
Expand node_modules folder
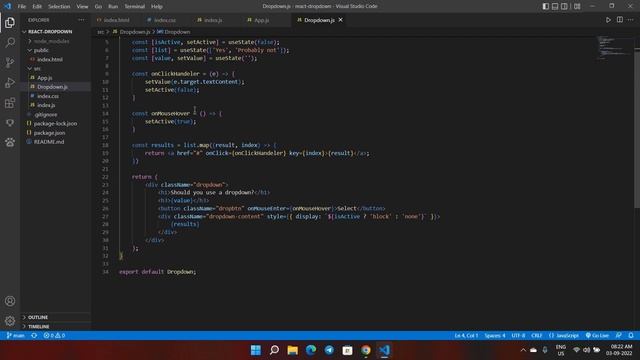pos(51,41)
